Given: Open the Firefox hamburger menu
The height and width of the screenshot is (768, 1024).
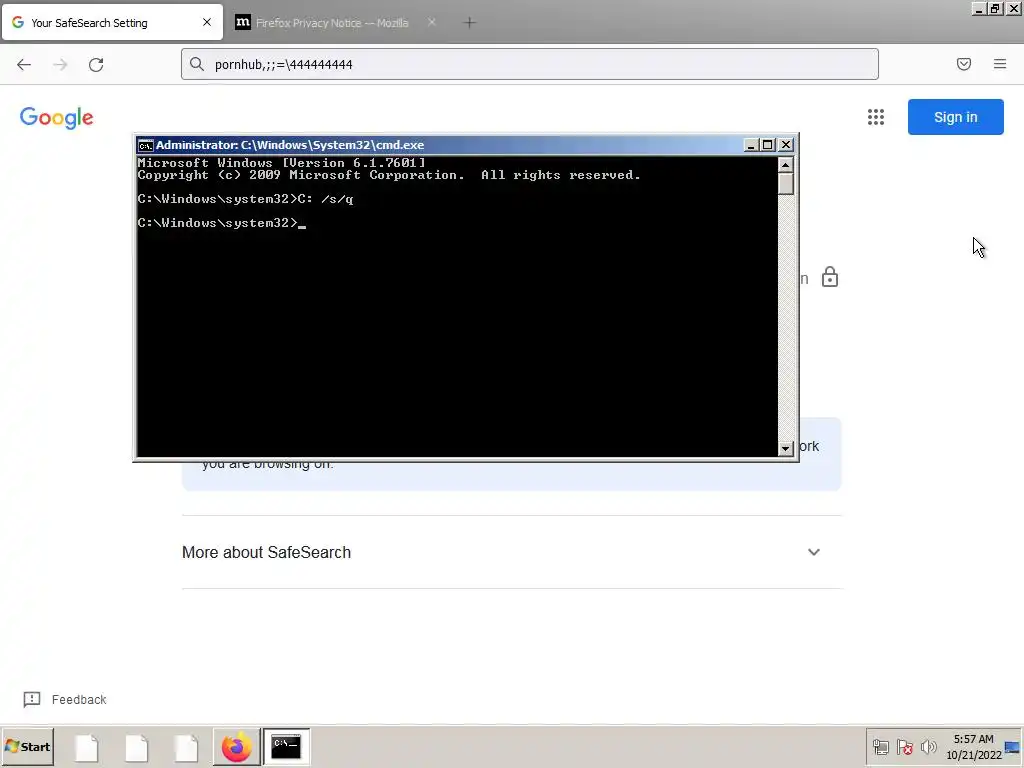Looking at the screenshot, I should [1000, 64].
